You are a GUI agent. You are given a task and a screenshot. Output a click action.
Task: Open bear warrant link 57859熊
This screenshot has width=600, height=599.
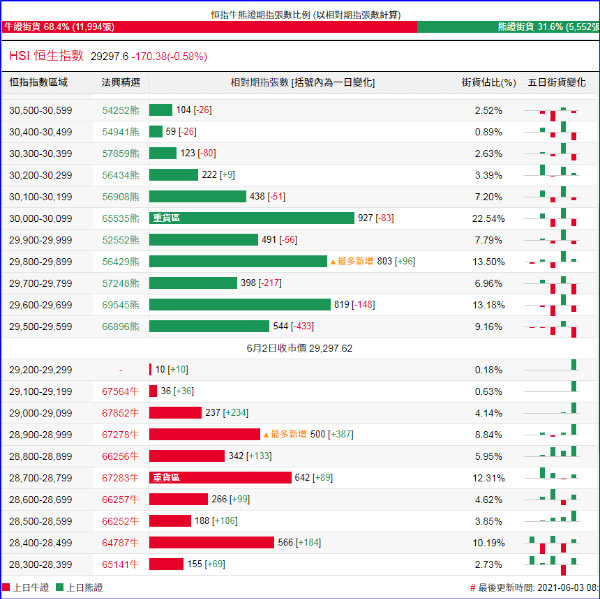121,153
